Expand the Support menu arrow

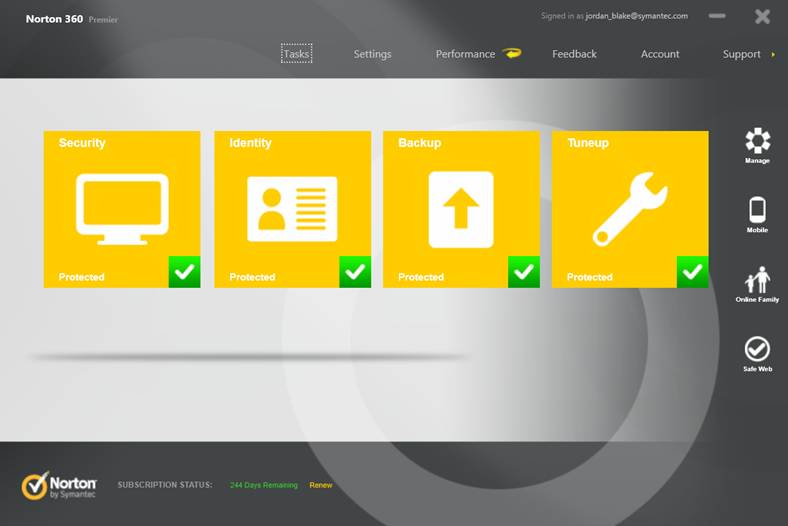coord(773,54)
